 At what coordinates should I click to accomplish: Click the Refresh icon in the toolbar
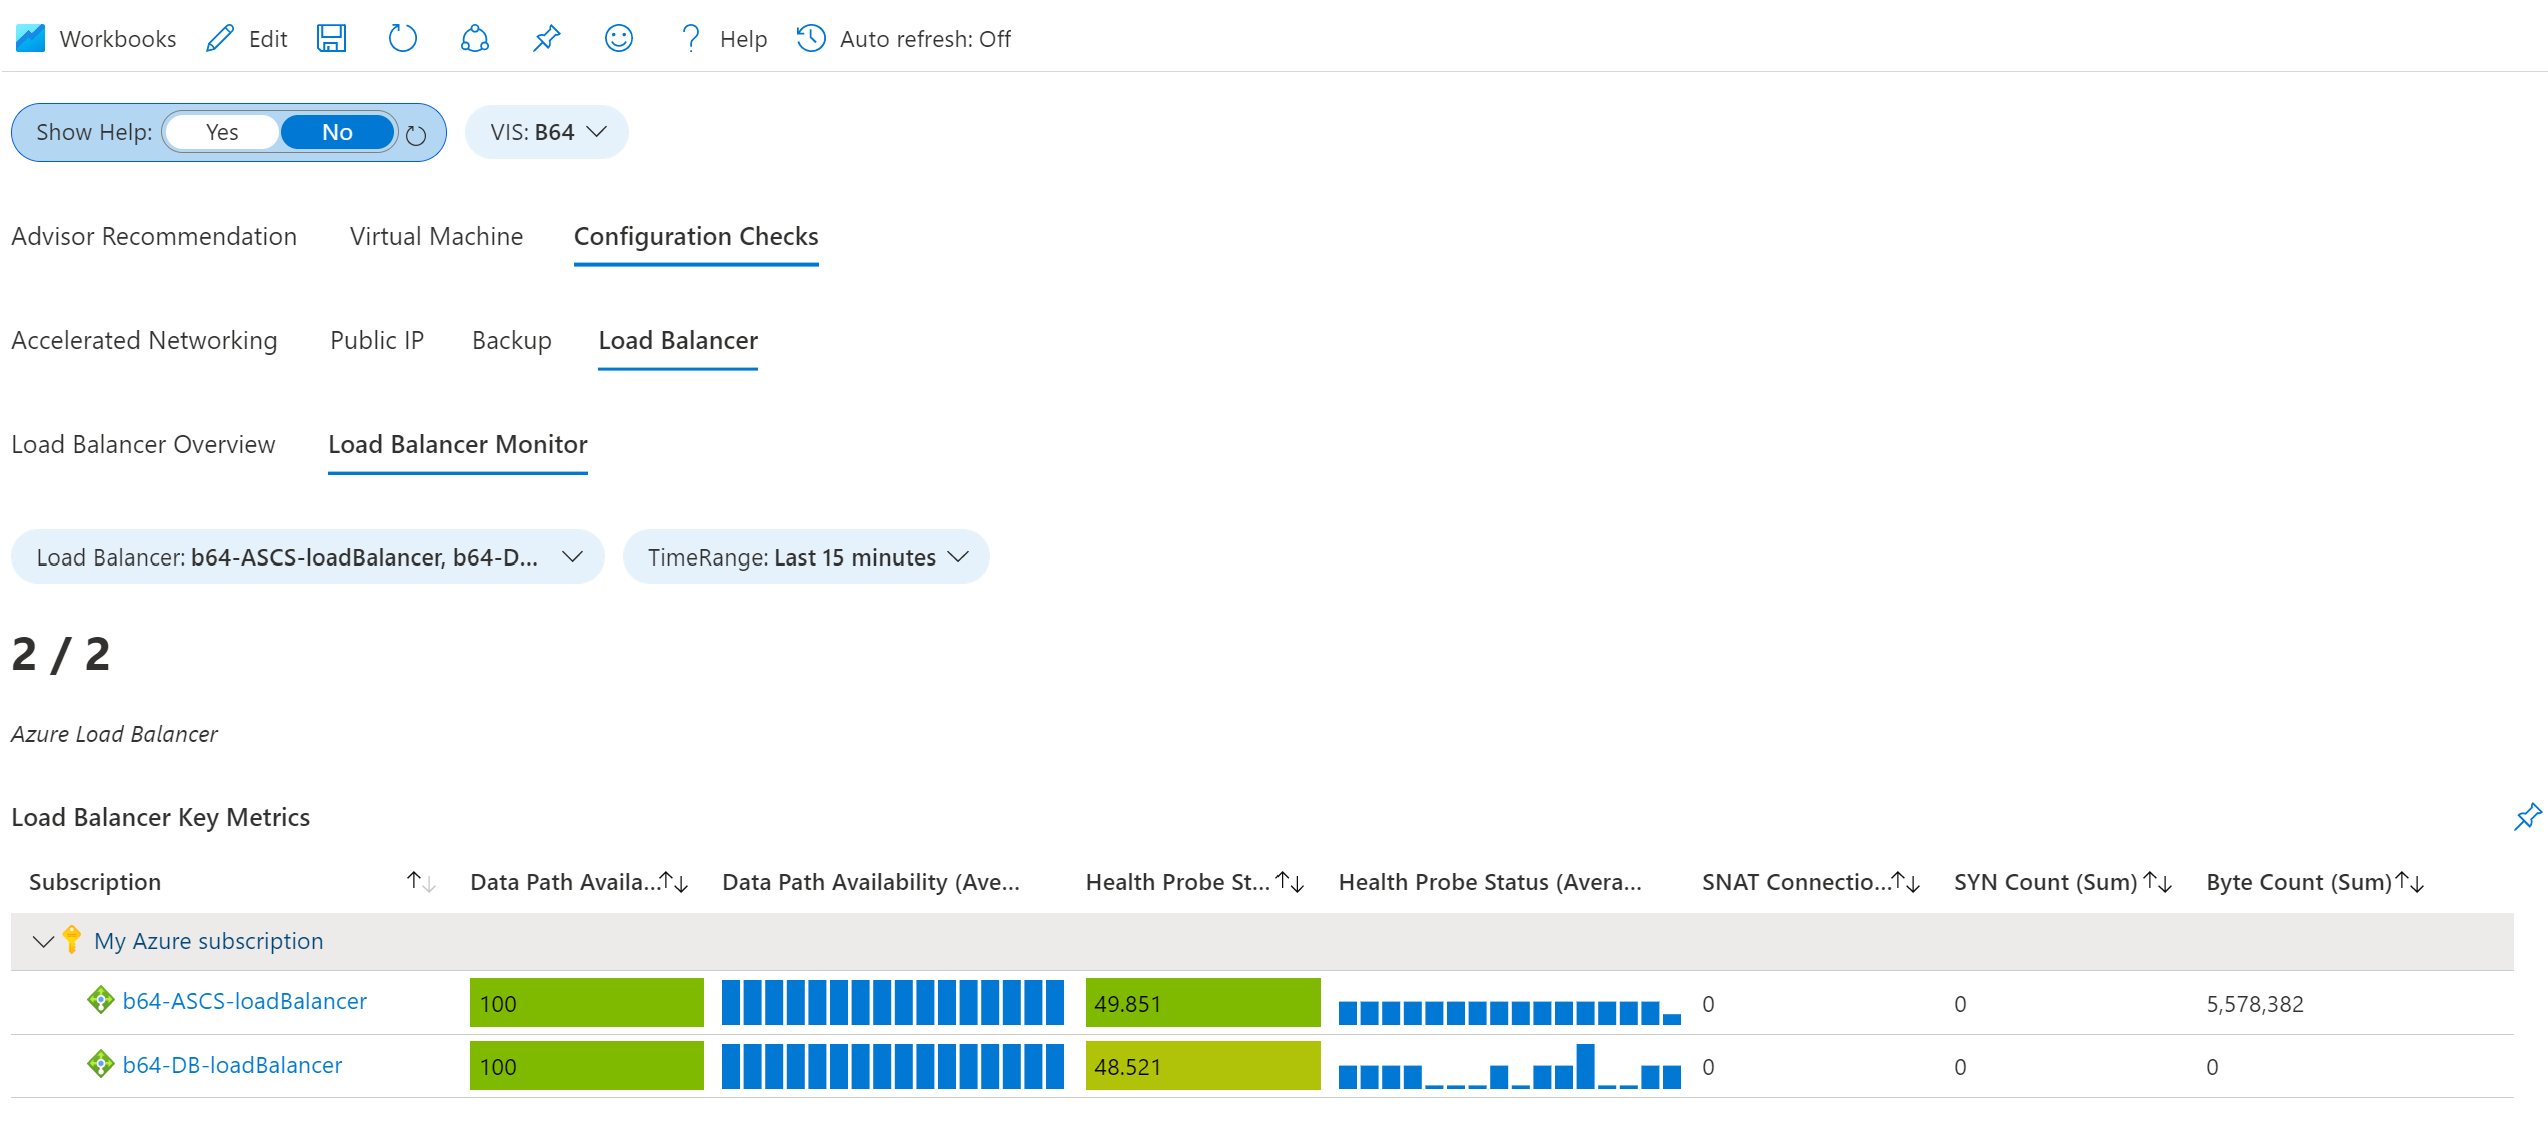coord(402,39)
